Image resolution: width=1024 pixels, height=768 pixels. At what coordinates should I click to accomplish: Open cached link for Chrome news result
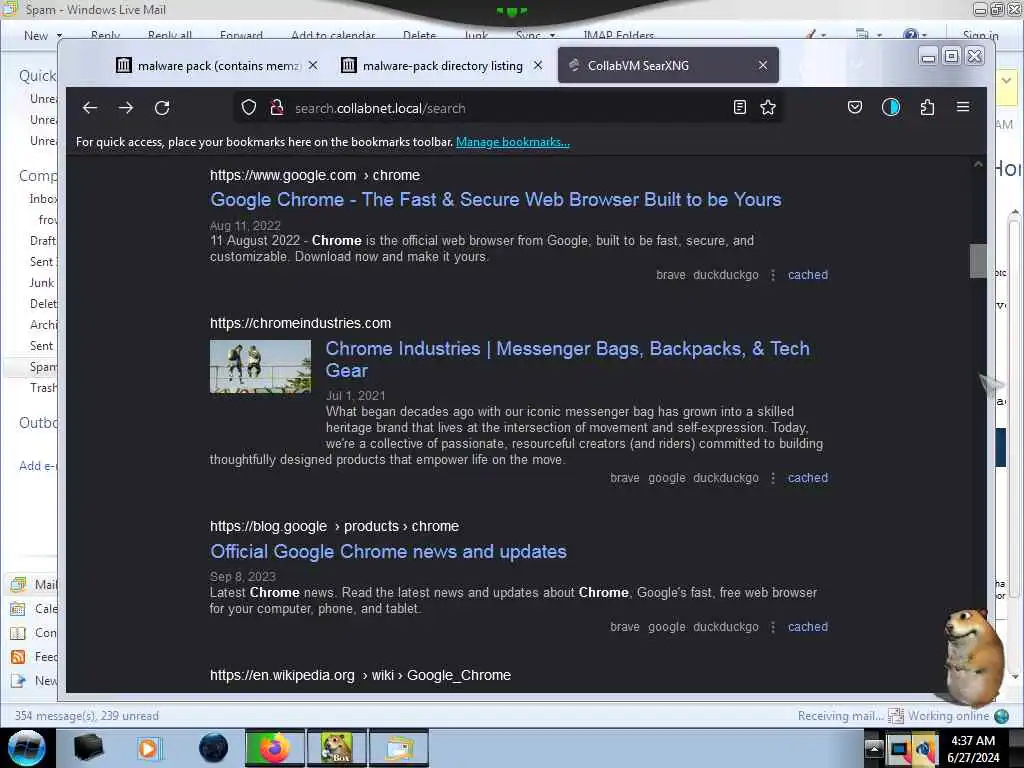pyautogui.click(x=807, y=627)
